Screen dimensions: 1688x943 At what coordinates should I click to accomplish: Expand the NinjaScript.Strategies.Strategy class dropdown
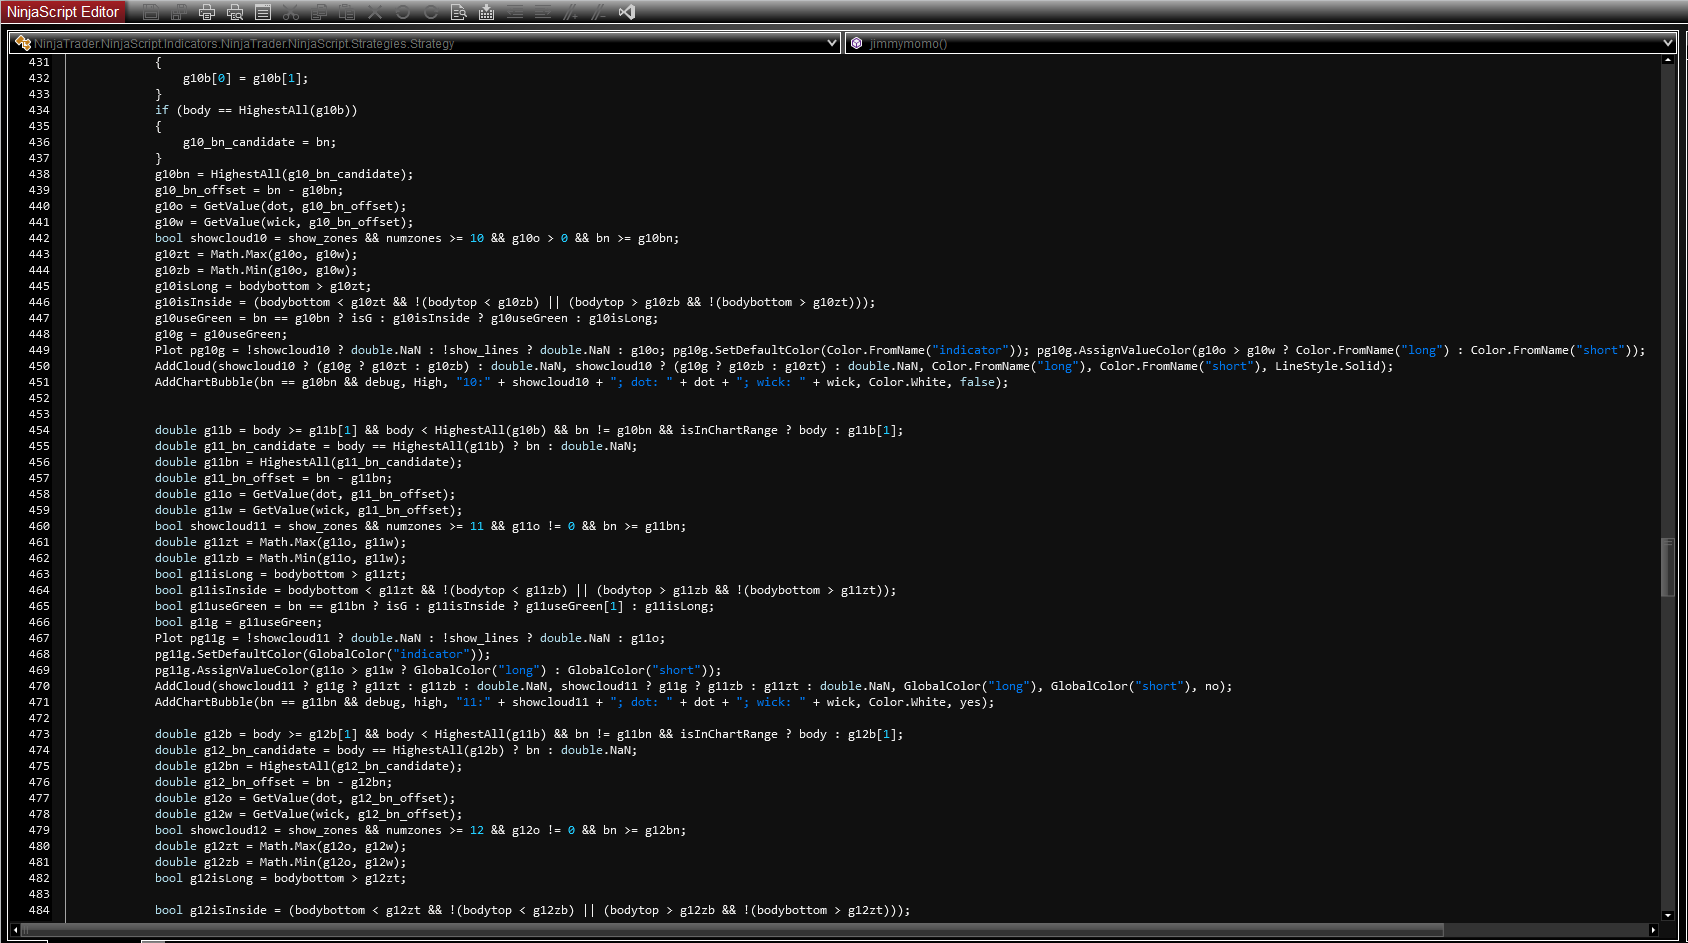click(x=832, y=43)
